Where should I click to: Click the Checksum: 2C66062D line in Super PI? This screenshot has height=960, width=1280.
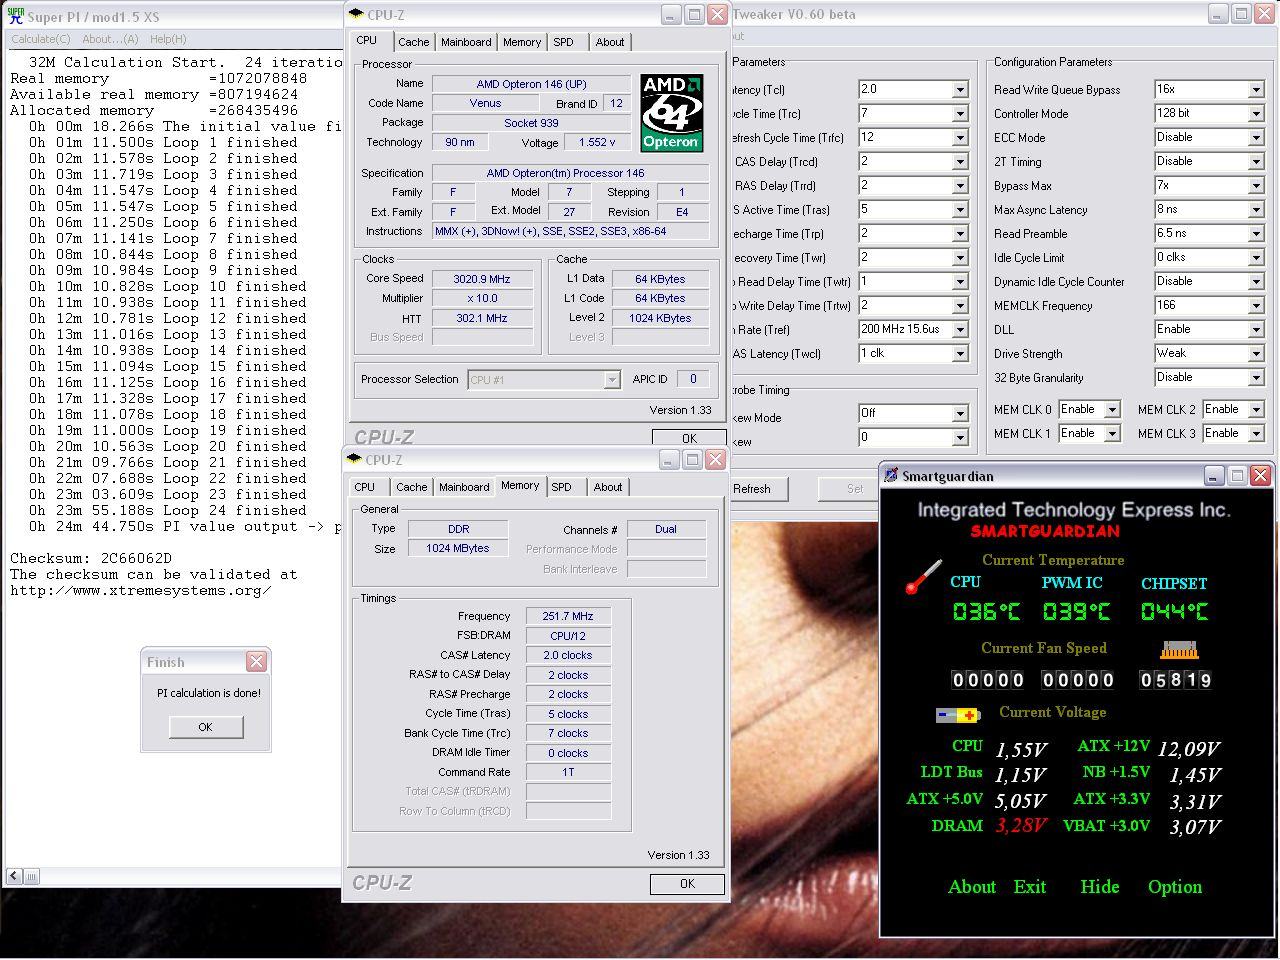point(91,558)
